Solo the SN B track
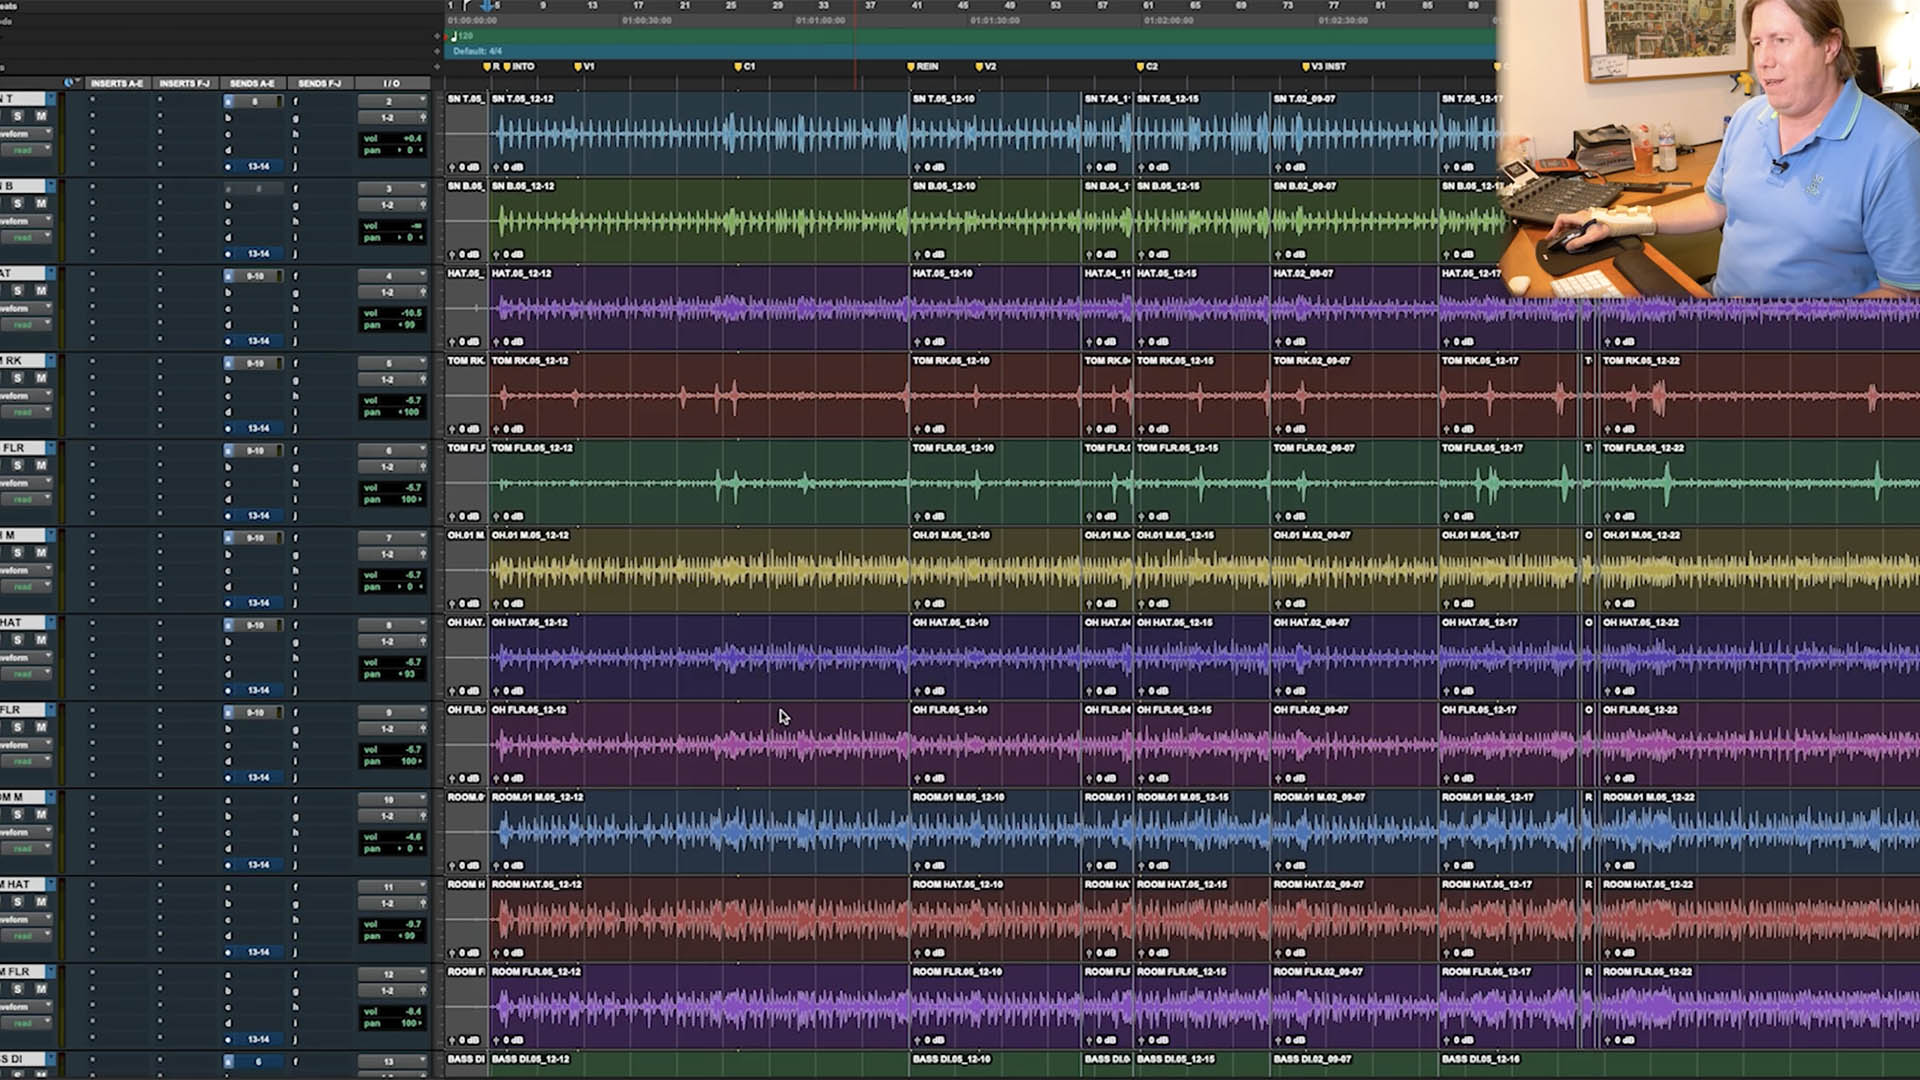The height and width of the screenshot is (1080, 1920). coord(17,203)
